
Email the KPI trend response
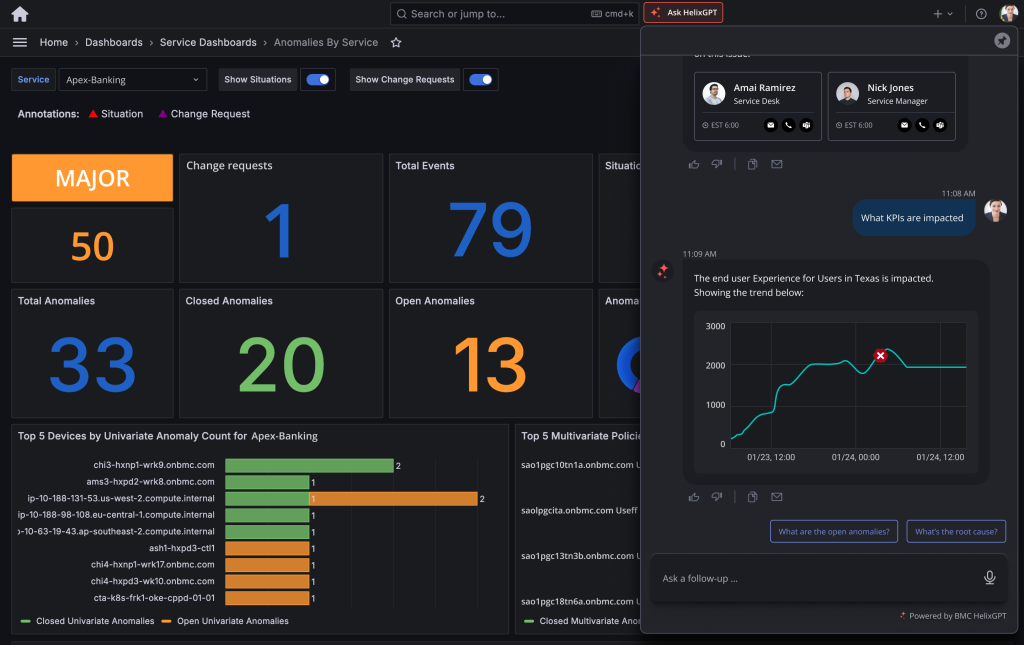(776, 497)
